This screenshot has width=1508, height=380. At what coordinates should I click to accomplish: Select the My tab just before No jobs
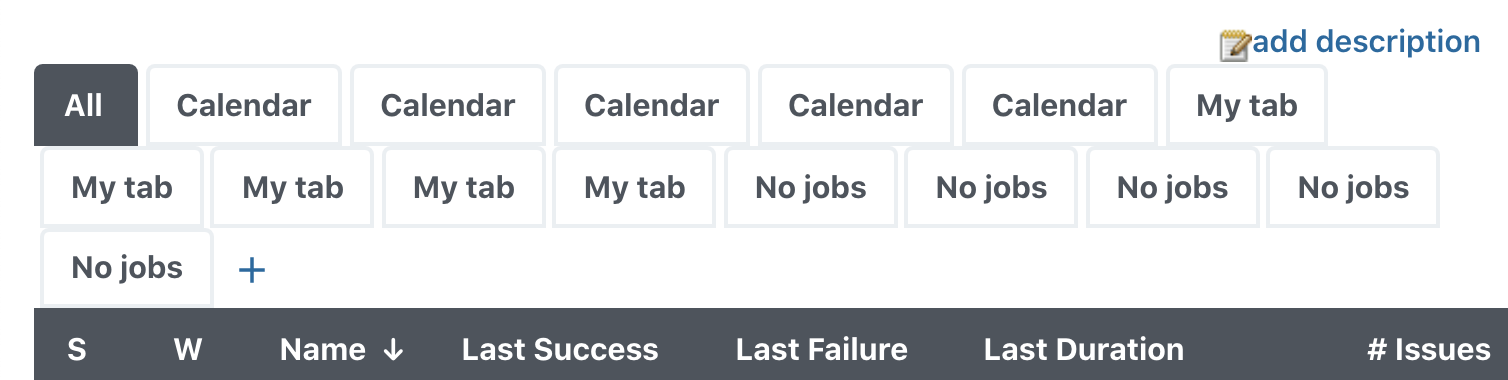coord(635,187)
